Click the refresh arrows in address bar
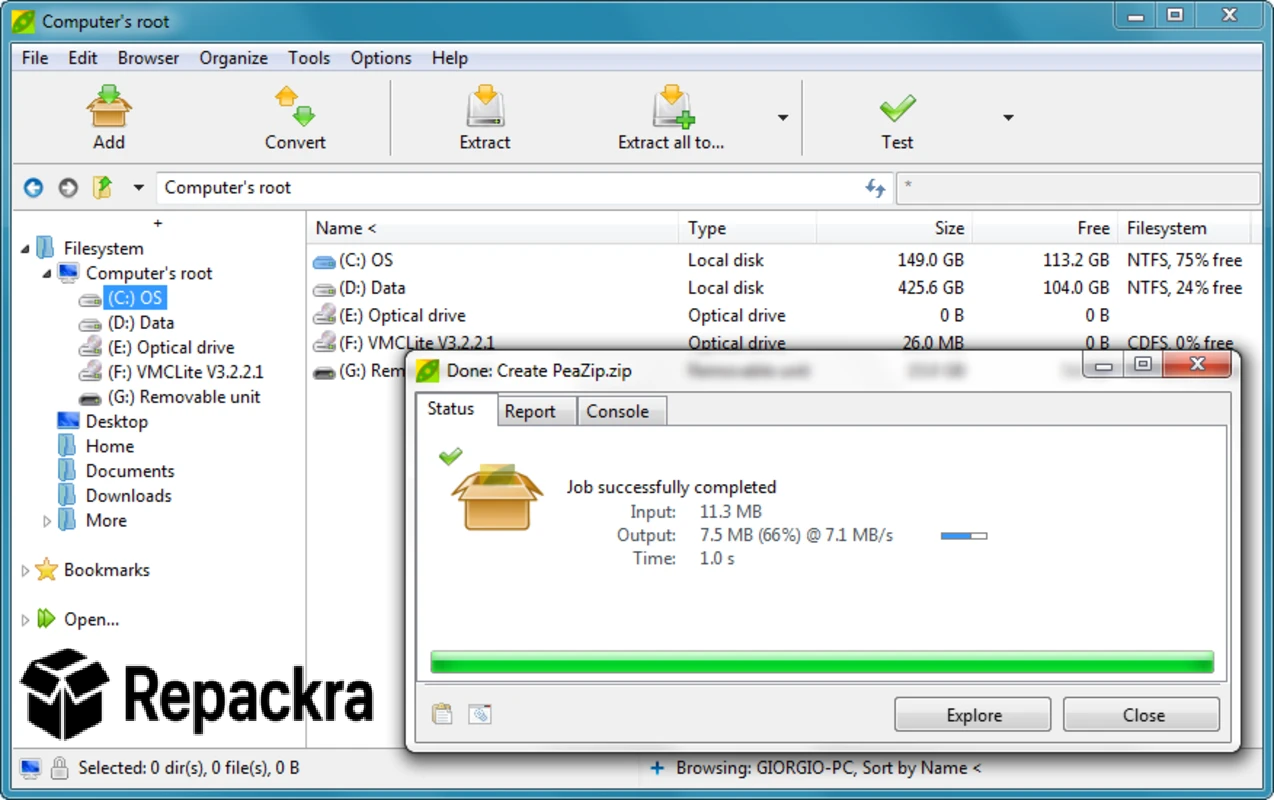The height and width of the screenshot is (800, 1274). click(x=875, y=188)
